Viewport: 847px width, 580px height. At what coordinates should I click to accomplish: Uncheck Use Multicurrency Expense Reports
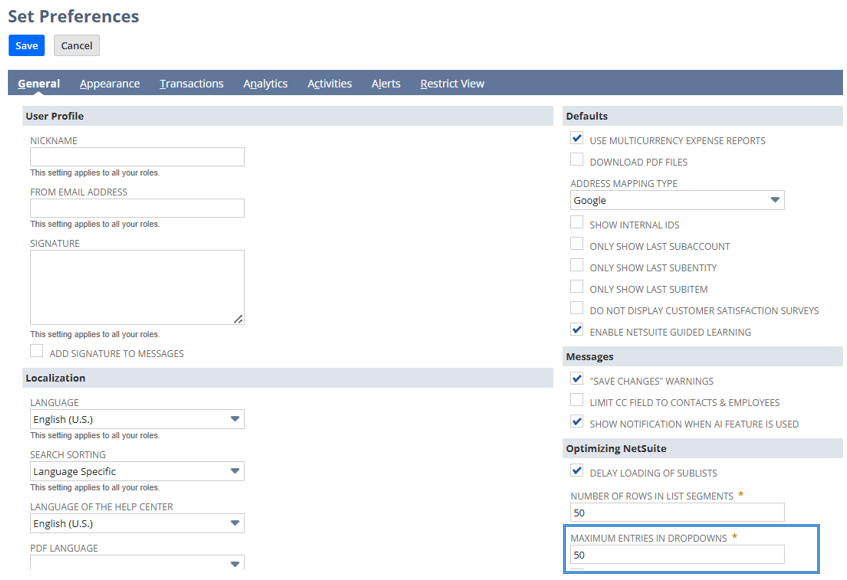click(577, 138)
